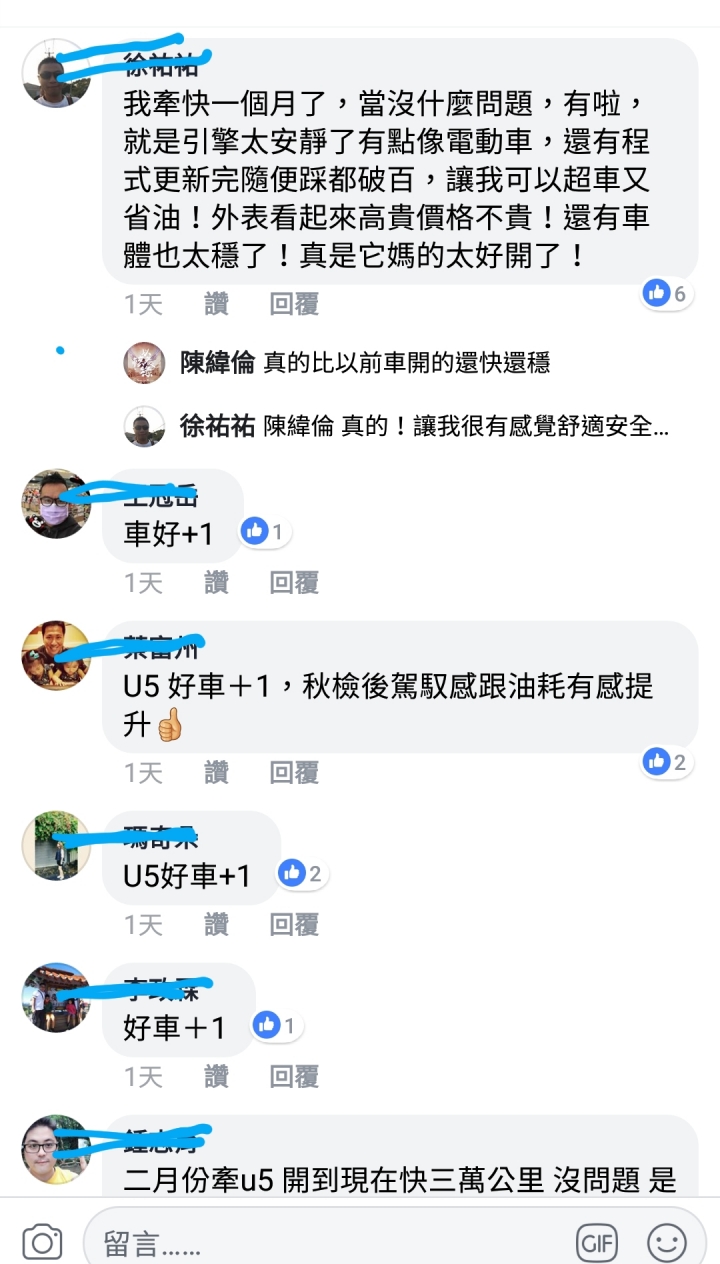The height and width of the screenshot is (1264, 720).
Task: Open 陳緯倫's profile name link
Action: 217,363
